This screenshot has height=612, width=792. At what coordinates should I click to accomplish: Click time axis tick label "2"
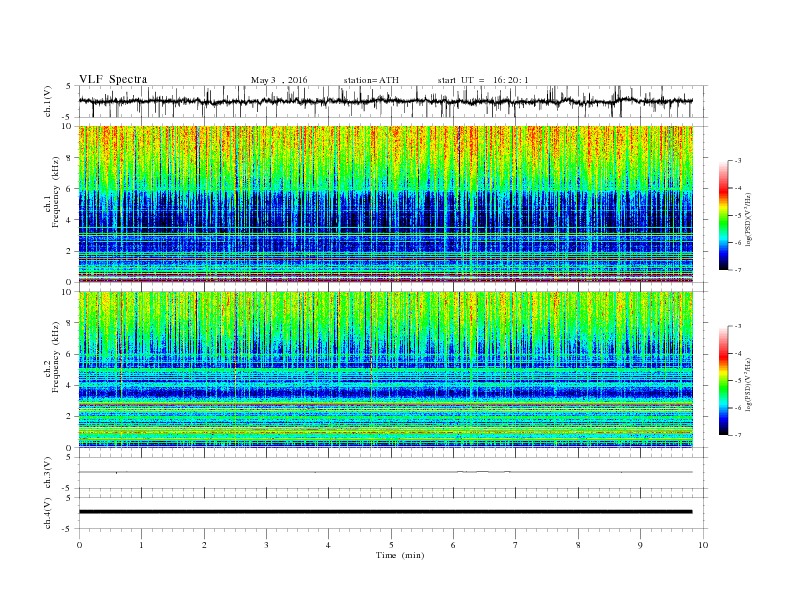204,545
